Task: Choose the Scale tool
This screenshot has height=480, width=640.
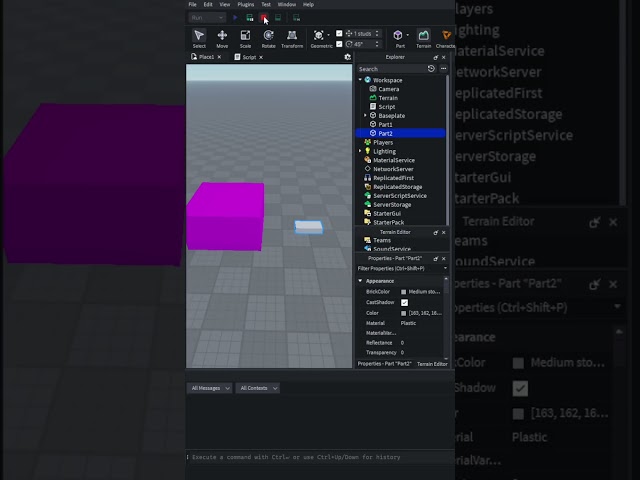Action: 245,39
